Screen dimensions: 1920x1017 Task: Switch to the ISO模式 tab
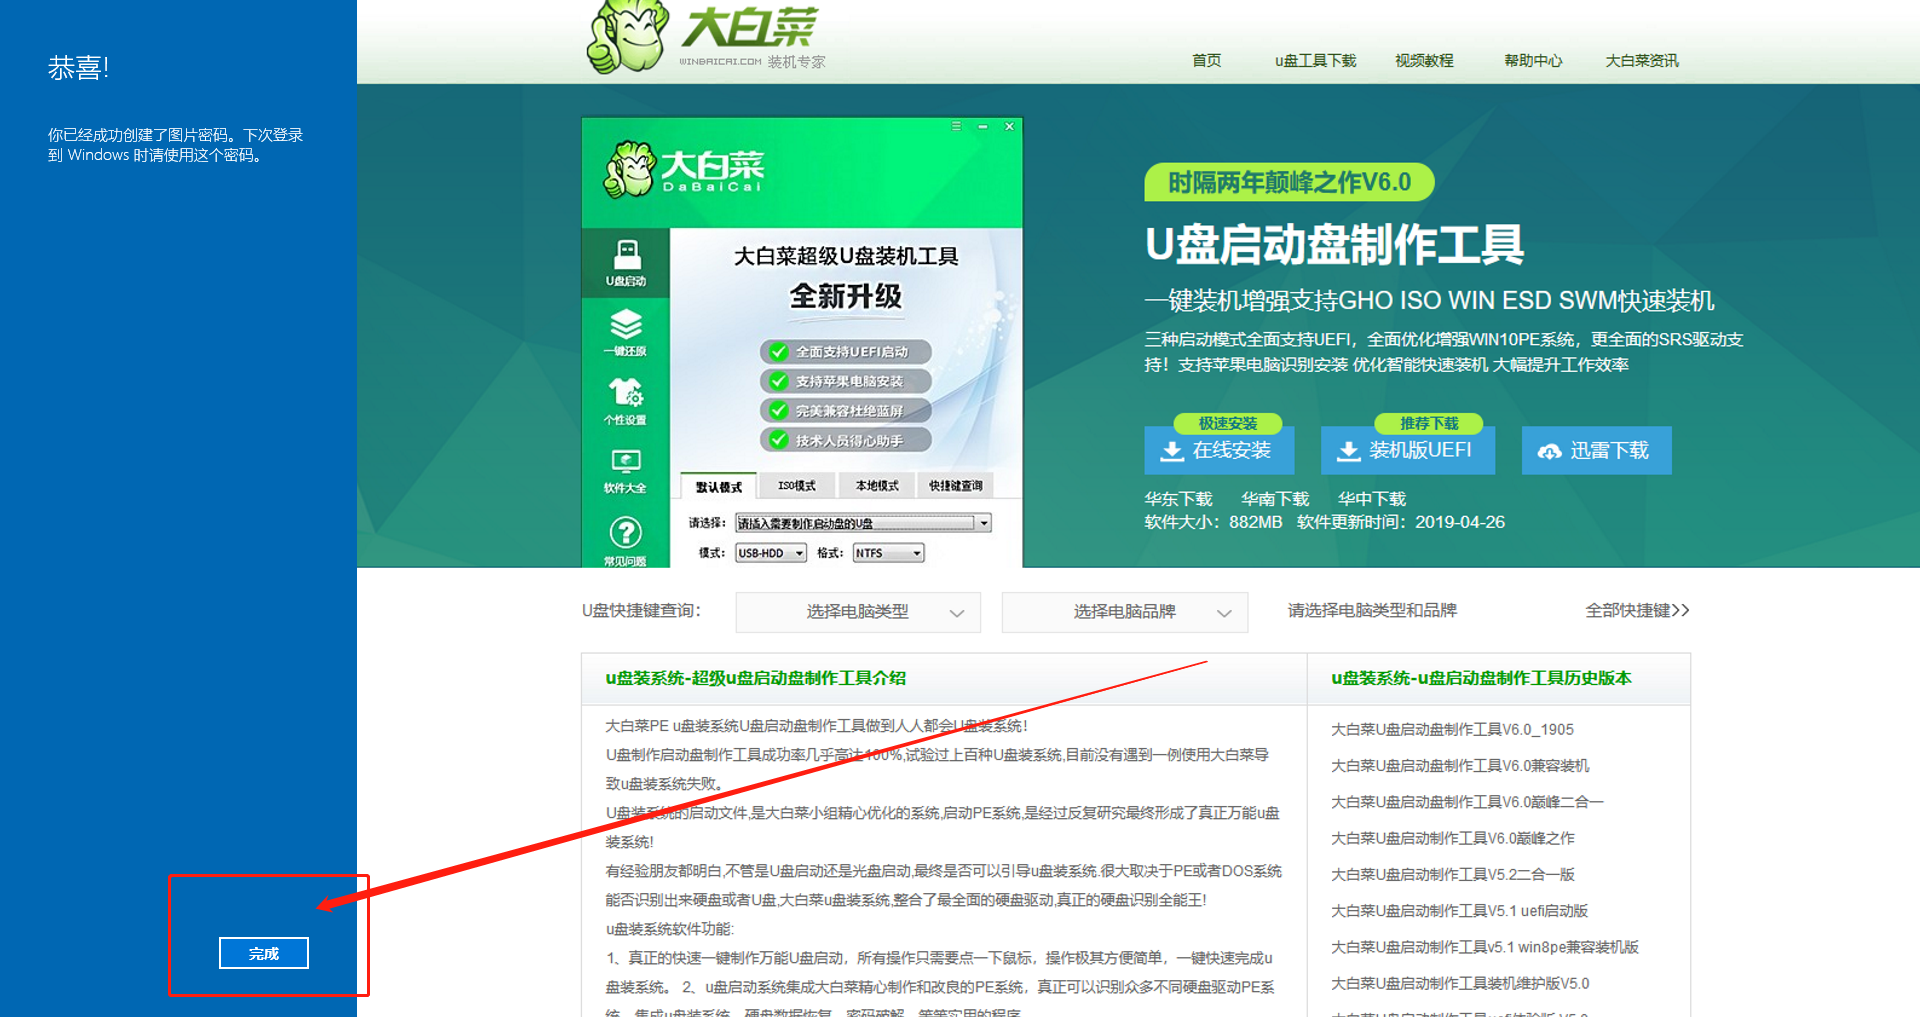coord(797,485)
